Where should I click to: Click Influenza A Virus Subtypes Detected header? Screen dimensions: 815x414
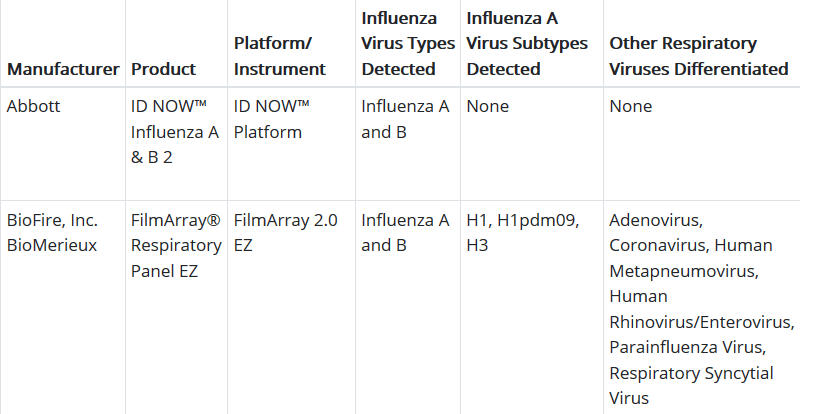(x=526, y=44)
